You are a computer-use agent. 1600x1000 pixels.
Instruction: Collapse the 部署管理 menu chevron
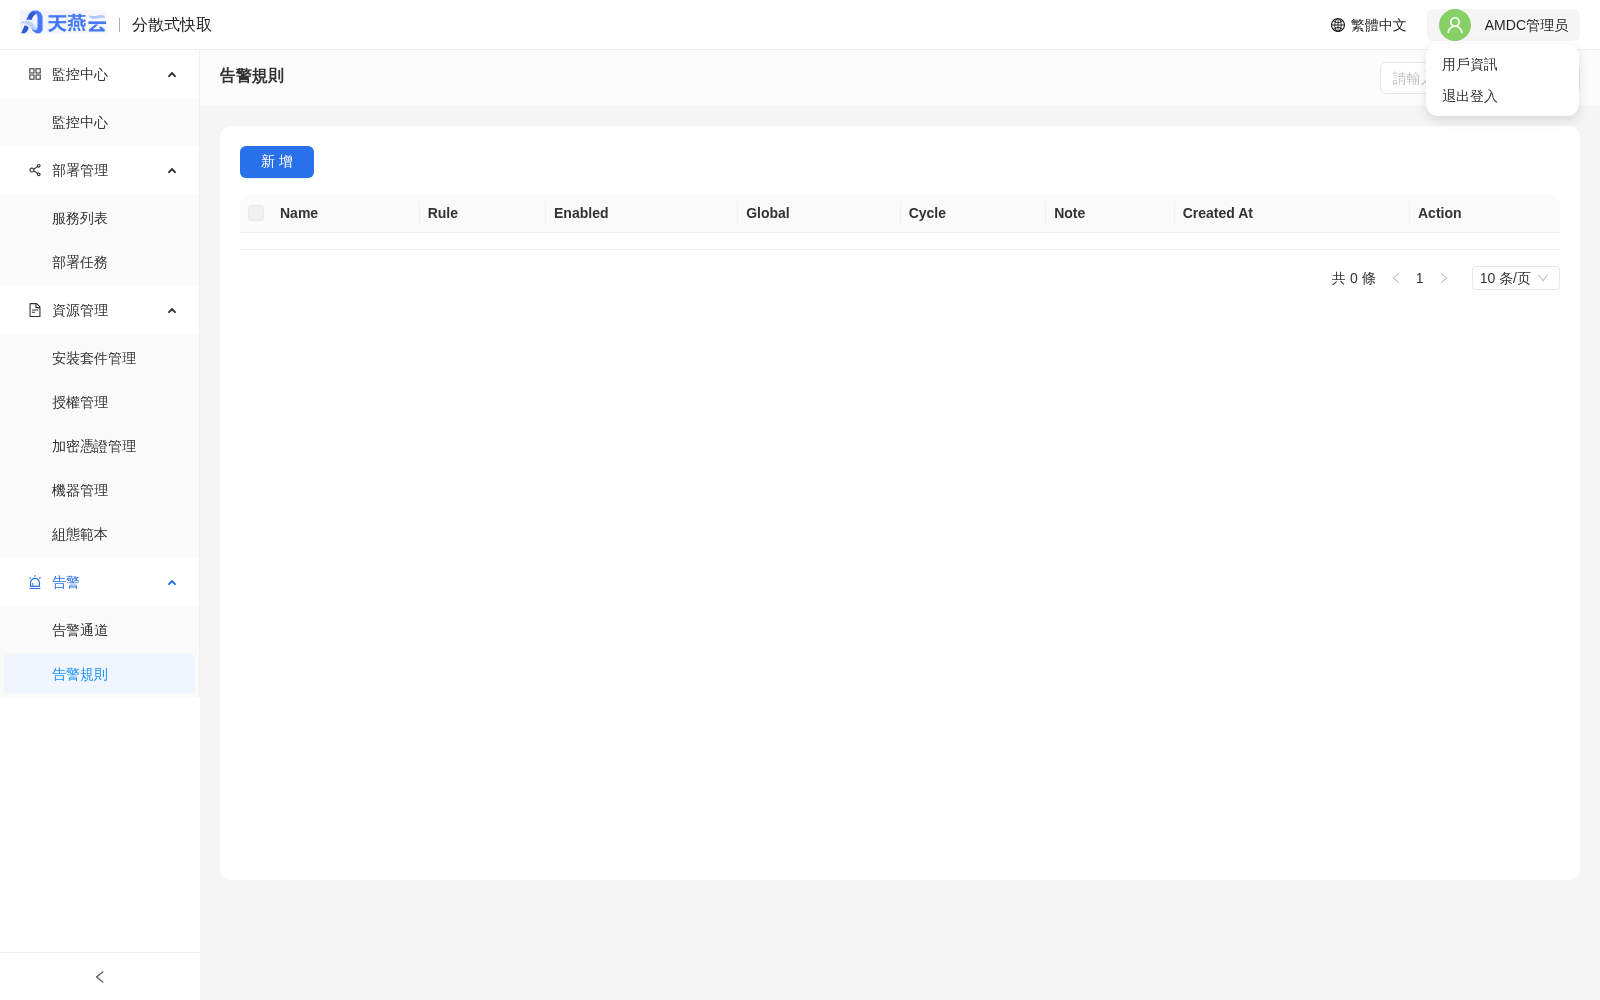pyautogui.click(x=172, y=171)
